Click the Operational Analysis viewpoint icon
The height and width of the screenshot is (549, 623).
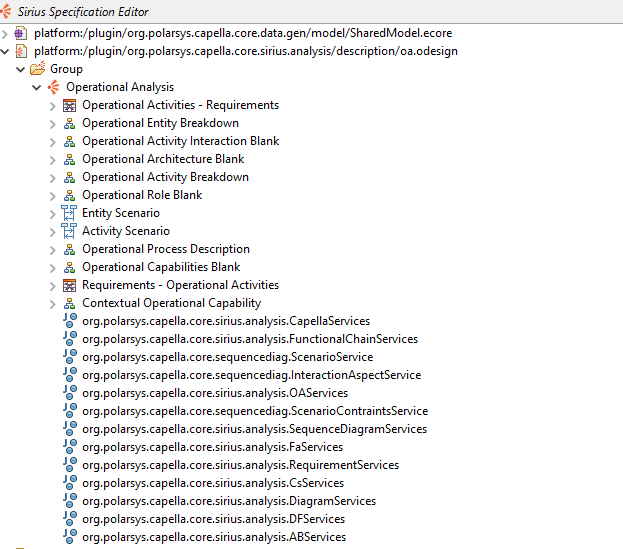coord(54,87)
